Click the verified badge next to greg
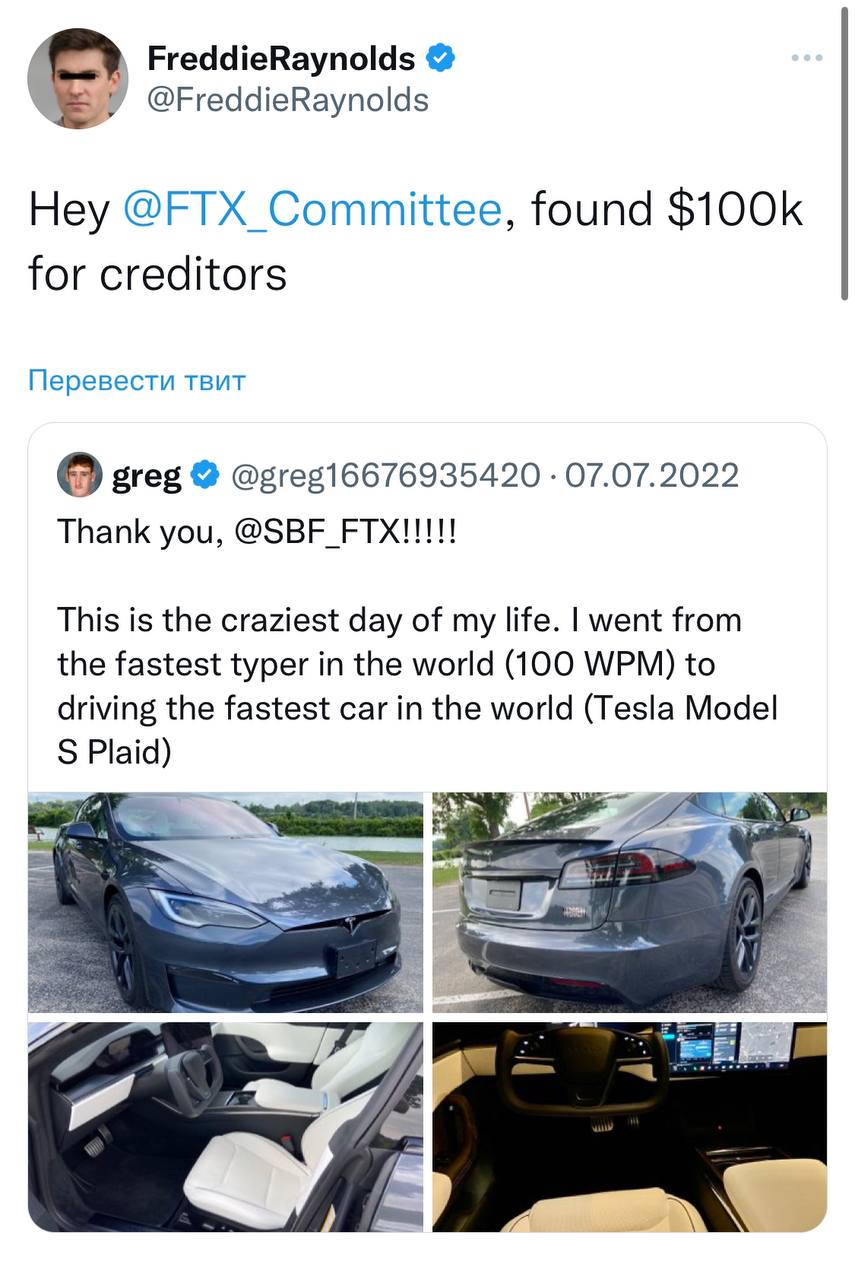 point(205,476)
